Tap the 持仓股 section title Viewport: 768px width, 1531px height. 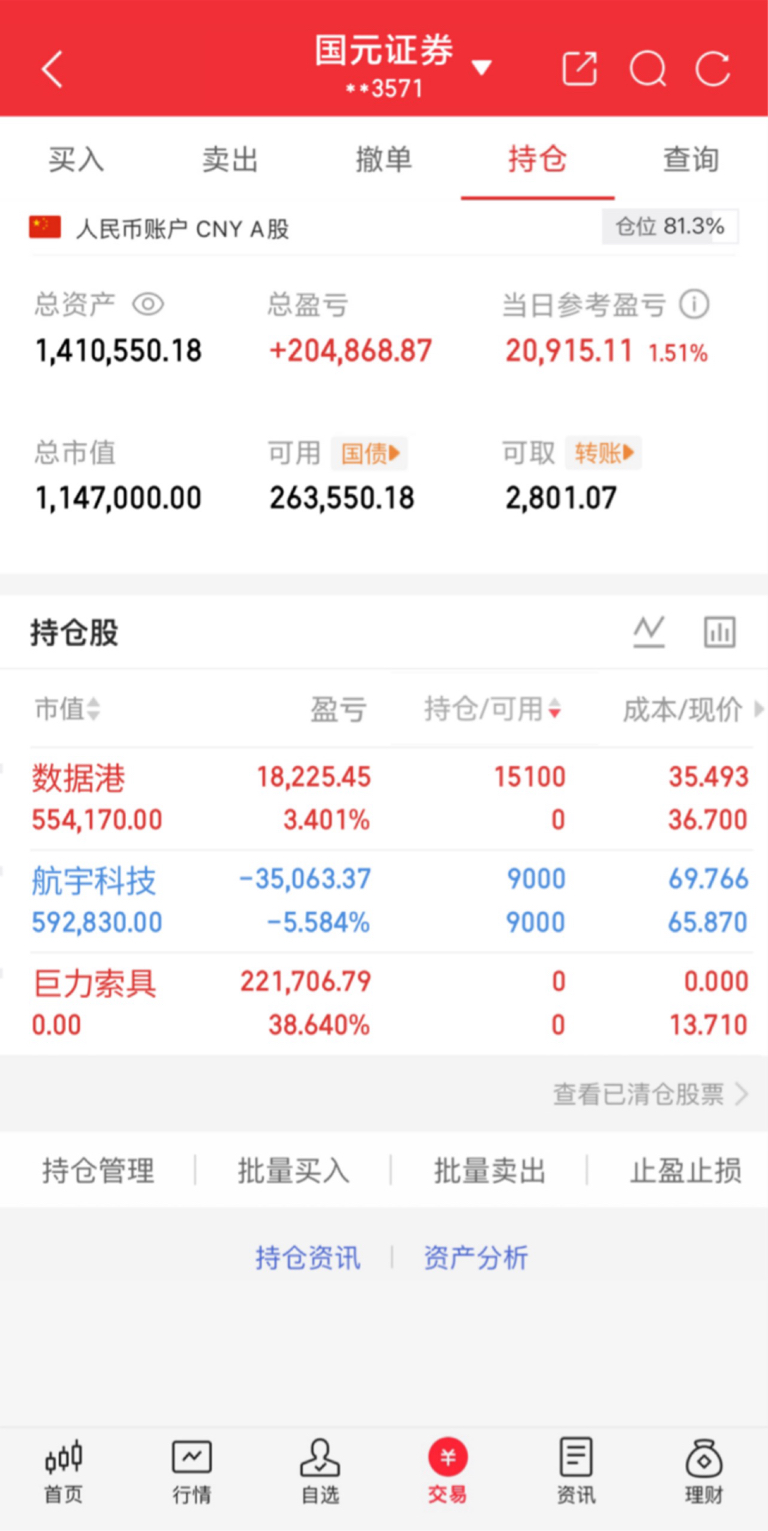pos(75,633)
